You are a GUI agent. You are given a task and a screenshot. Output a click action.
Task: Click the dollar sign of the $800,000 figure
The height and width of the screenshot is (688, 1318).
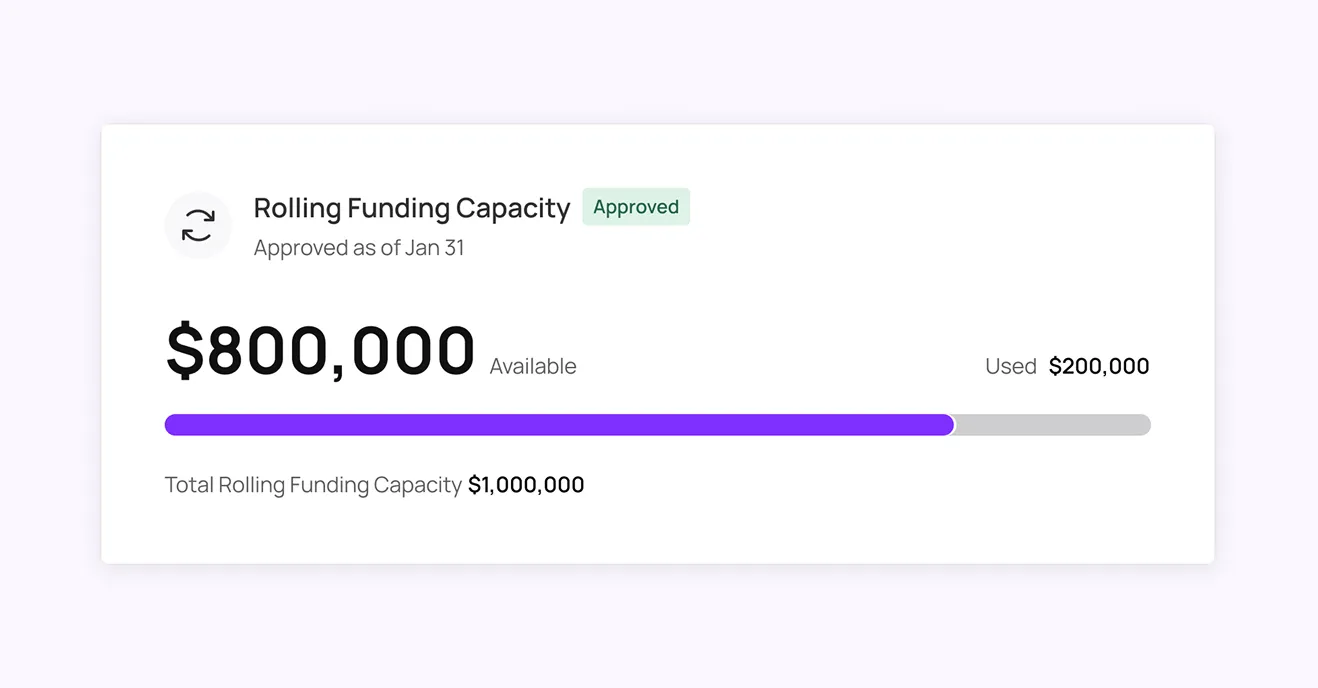[x=185, y=351]
